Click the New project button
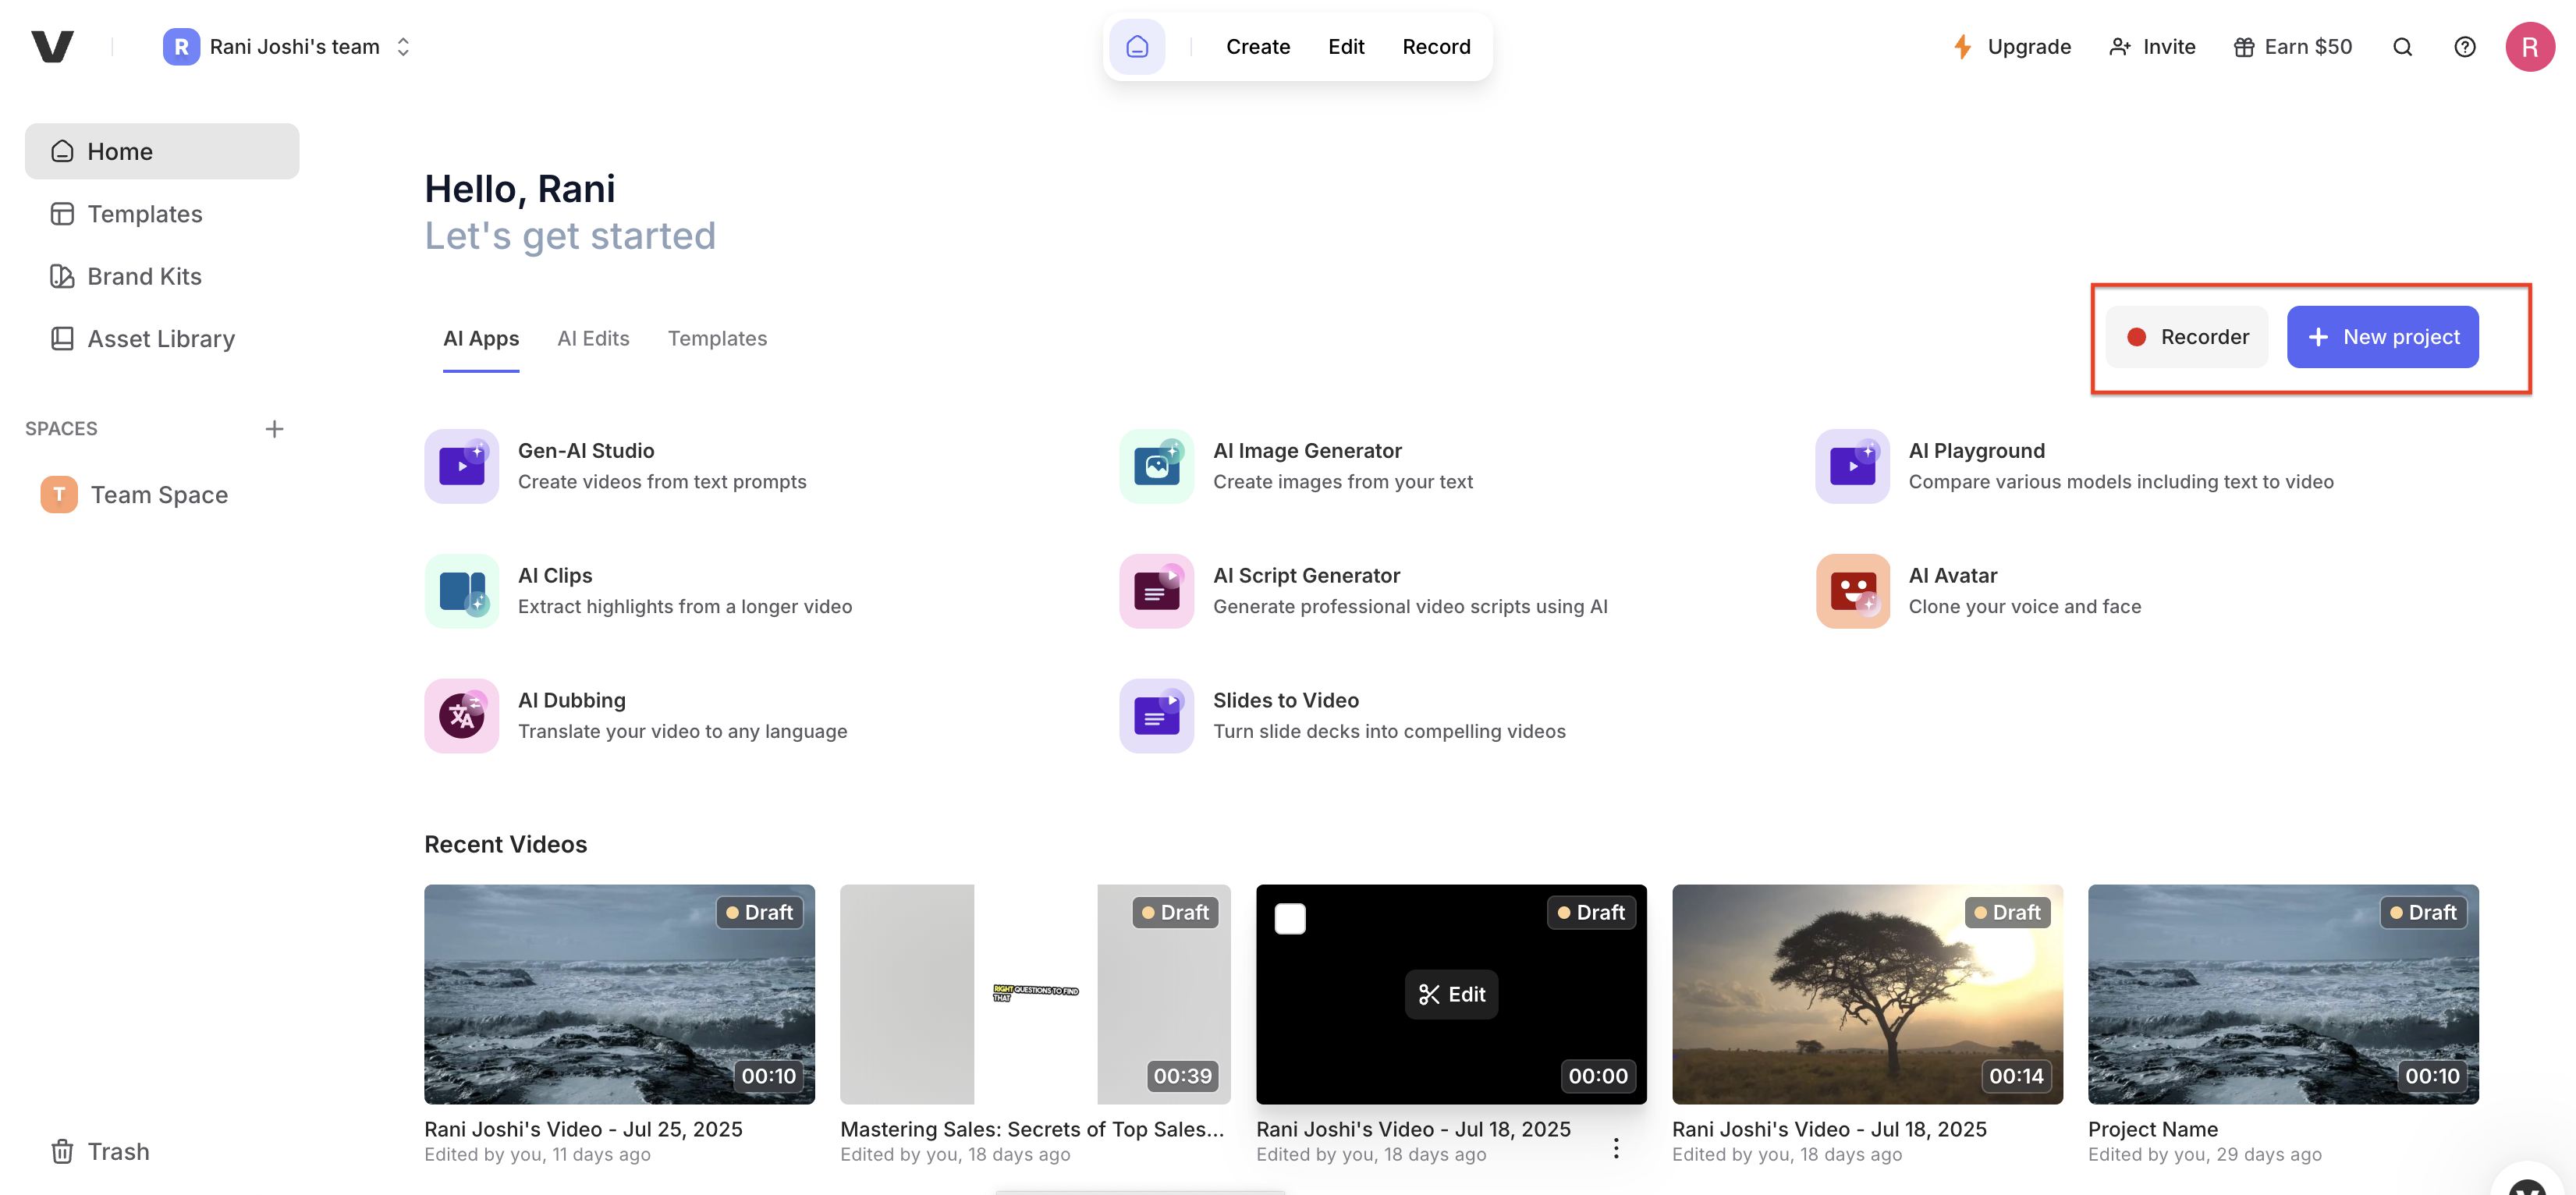This screenshot has width=2576, height=1195. click(2382, 337)
